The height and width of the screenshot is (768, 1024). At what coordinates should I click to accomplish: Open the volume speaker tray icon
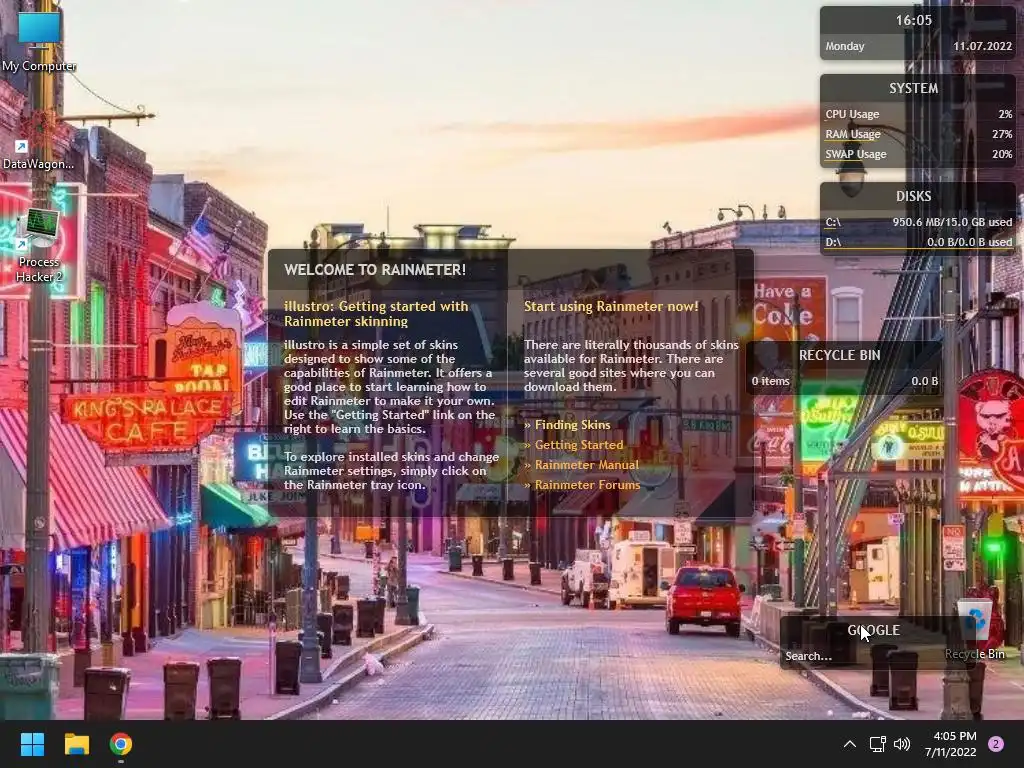902,744
